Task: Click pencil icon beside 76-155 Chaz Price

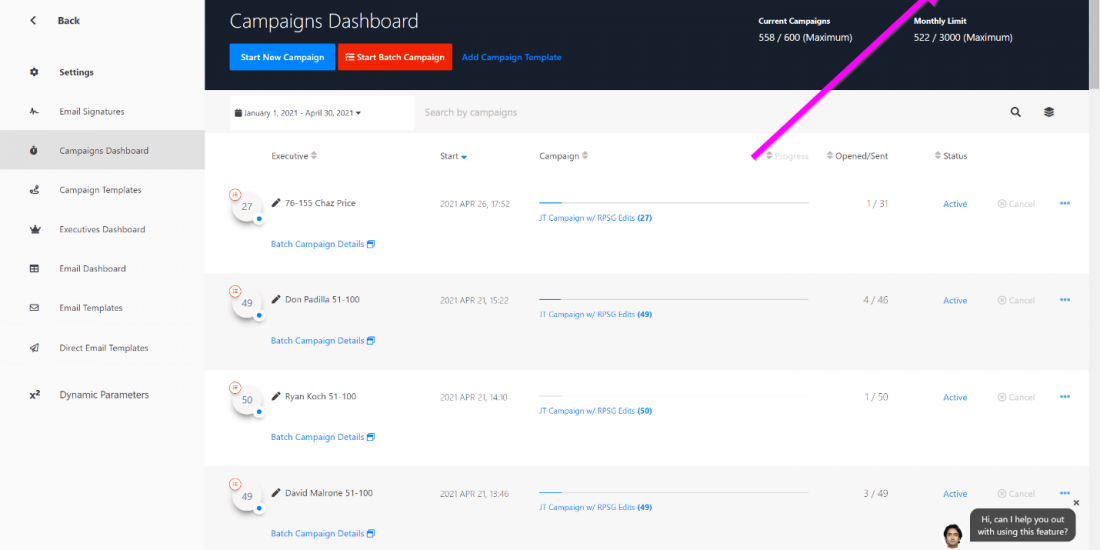Action: [x=276, y=203]
